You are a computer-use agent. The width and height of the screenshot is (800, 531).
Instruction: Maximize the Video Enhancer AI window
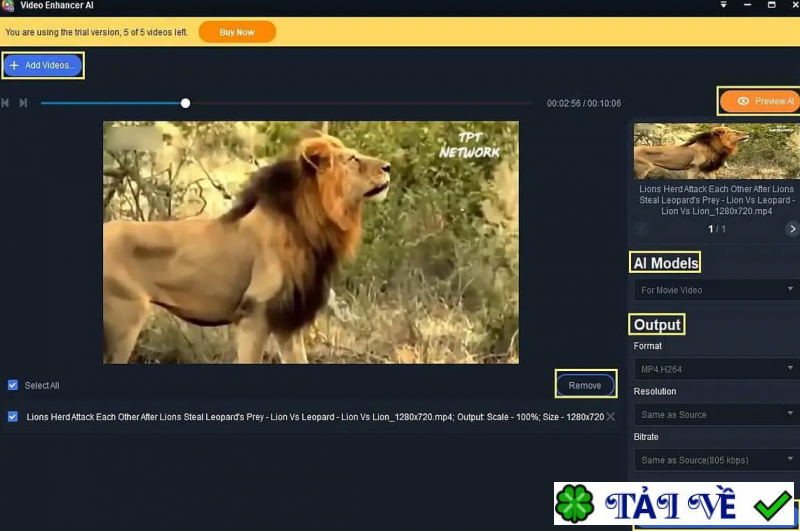[x=771, y=5]
